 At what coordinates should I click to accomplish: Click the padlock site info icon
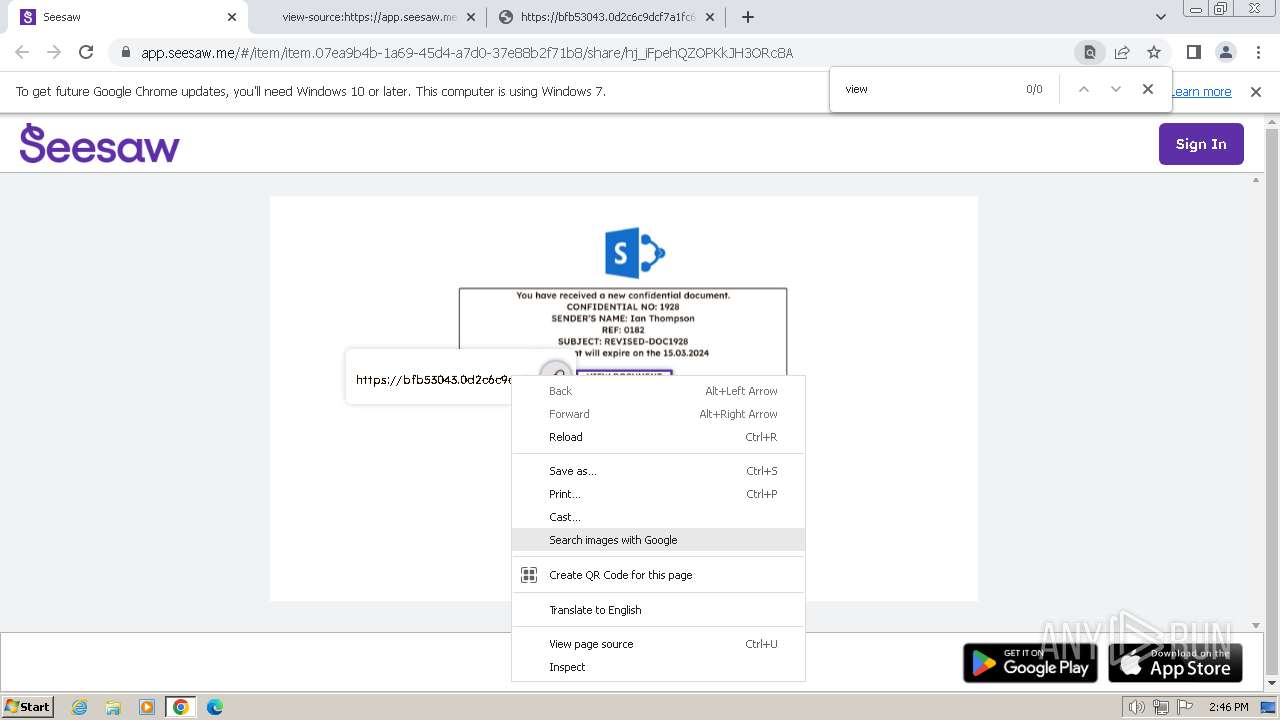pyautogui.click(x=125, y=53)
